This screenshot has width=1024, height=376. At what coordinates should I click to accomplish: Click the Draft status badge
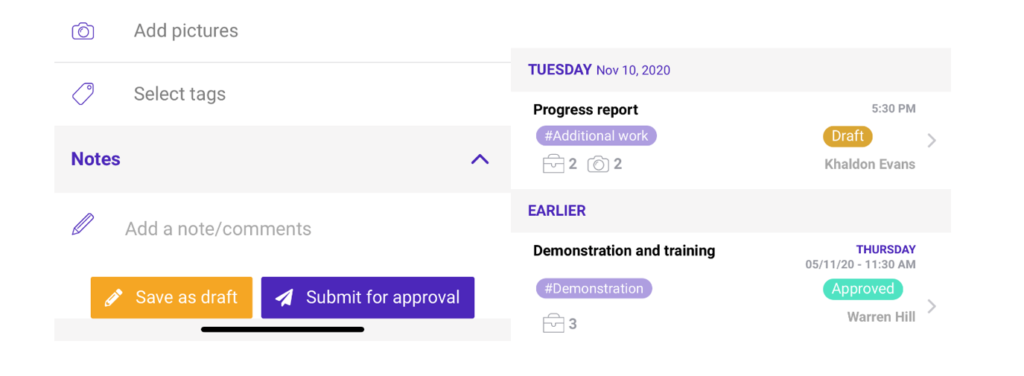(848, 136)
